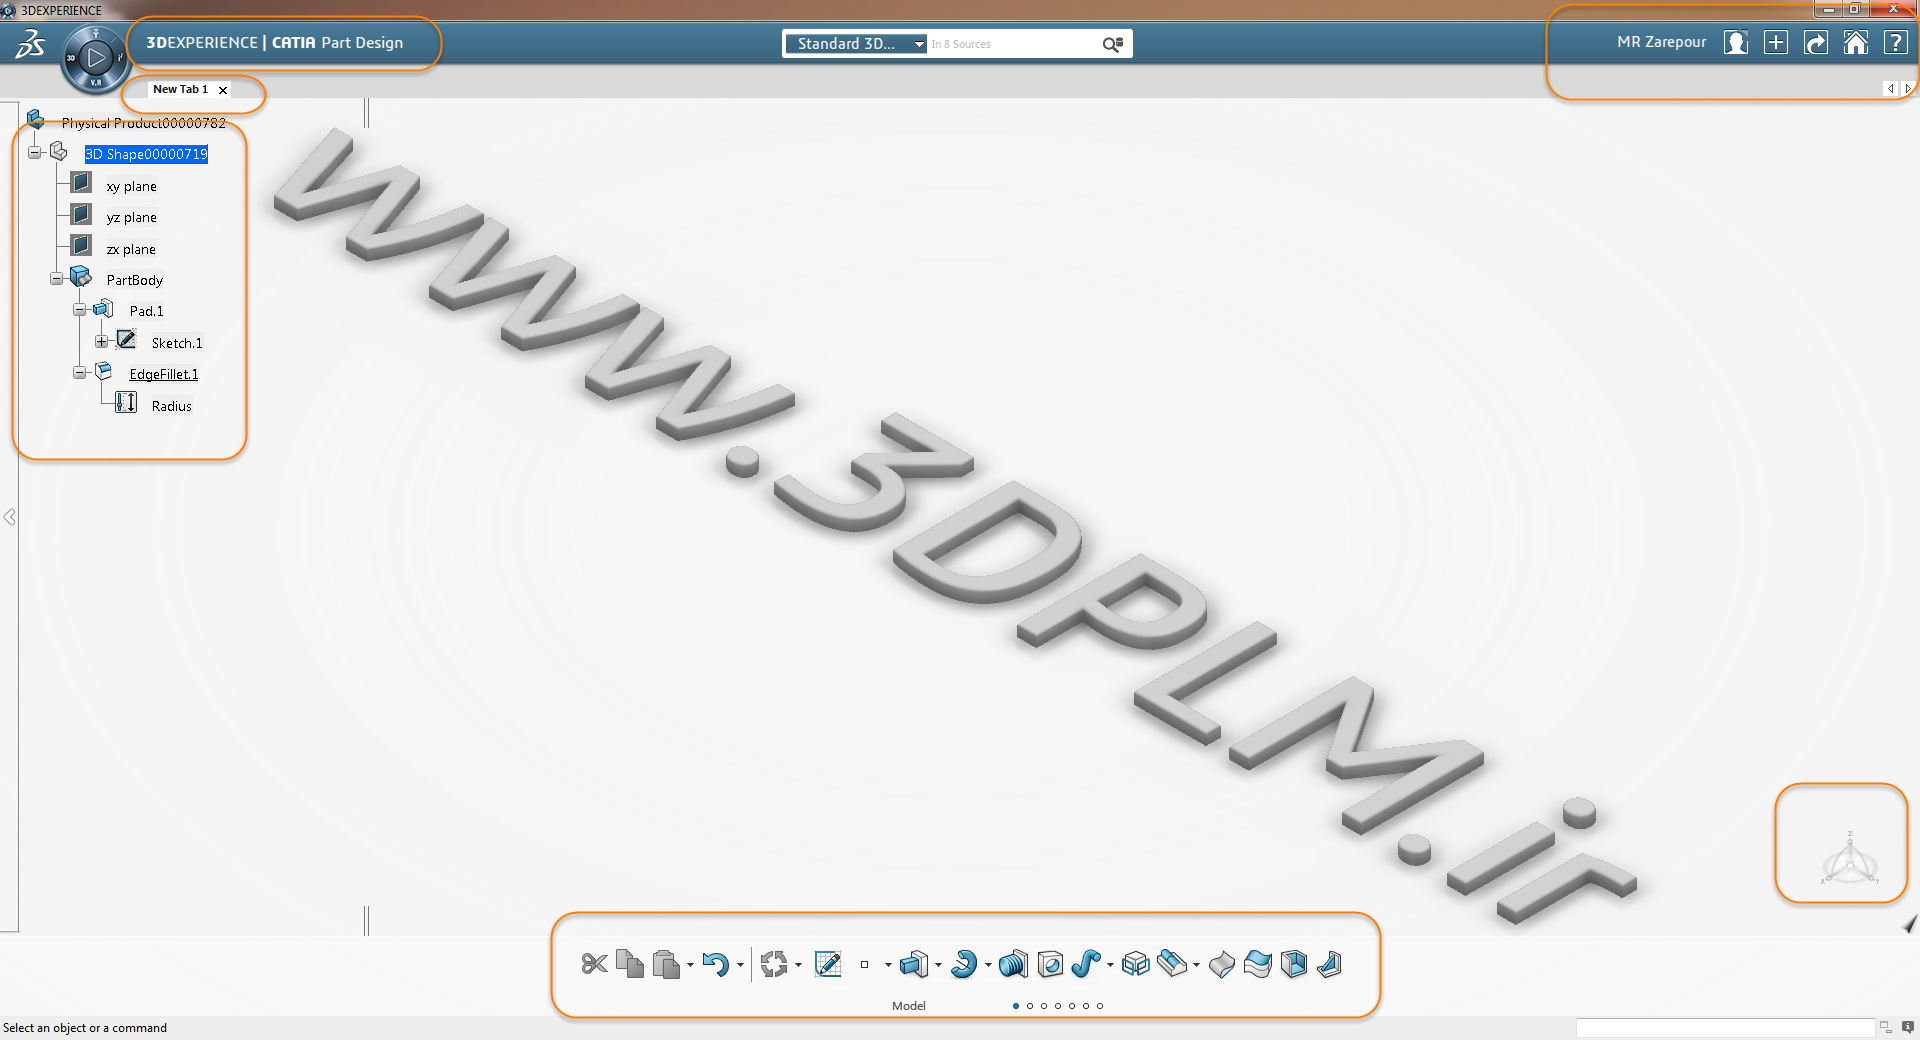
Task: Open the Positioned Sketch tool
Action: pos(828,964)
